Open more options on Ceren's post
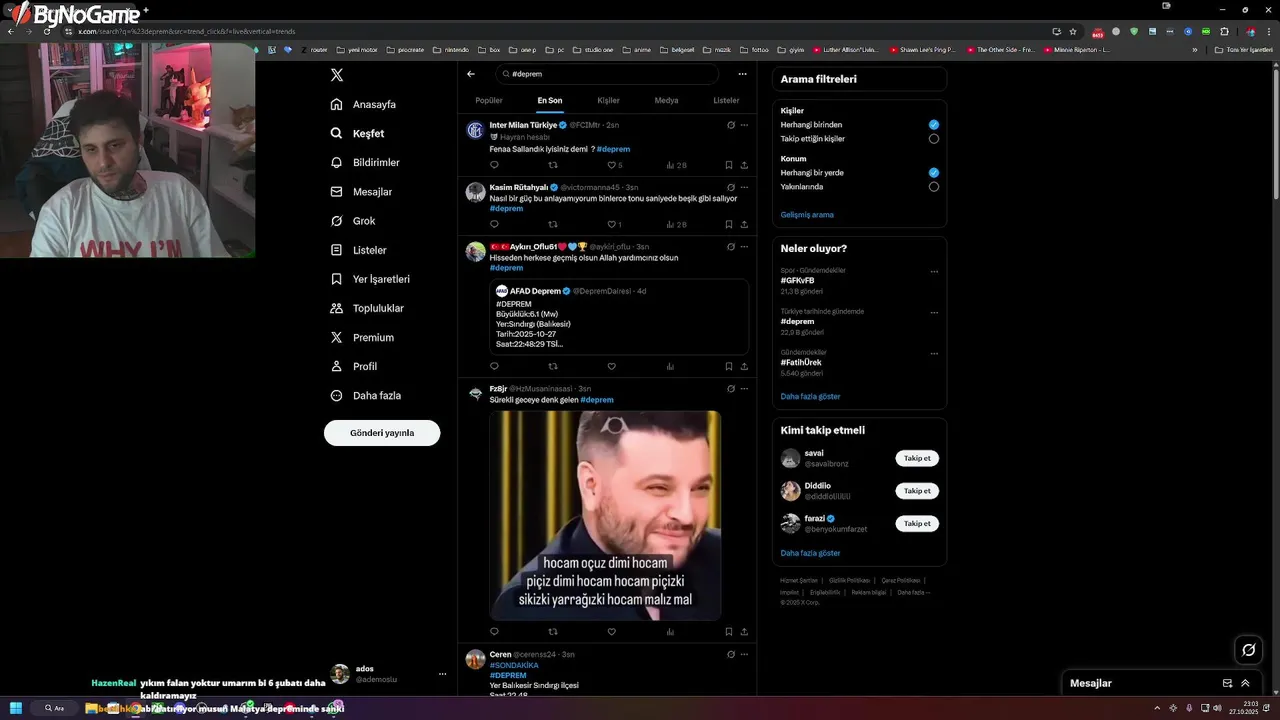 tap(744, 654)
